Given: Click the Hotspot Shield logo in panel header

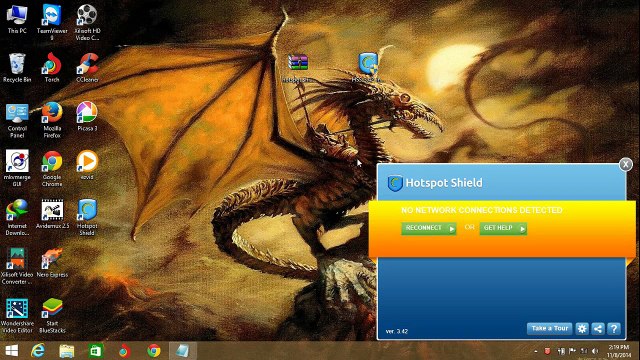Looking at the screenshot, I should pyautogui.click(x=395, y=183).
